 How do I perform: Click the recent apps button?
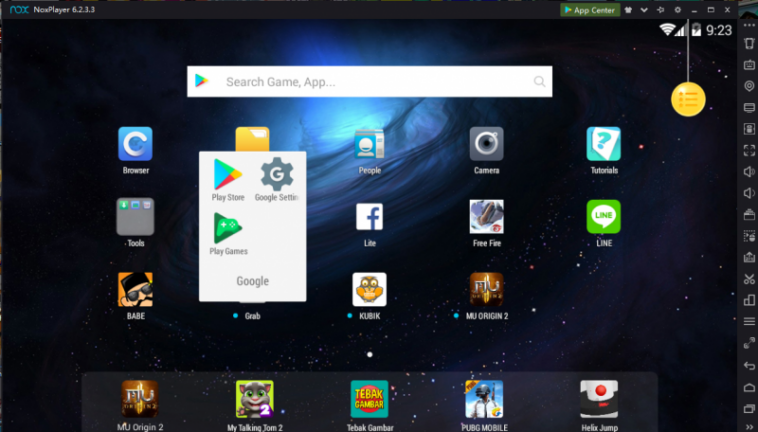point(749,409)
